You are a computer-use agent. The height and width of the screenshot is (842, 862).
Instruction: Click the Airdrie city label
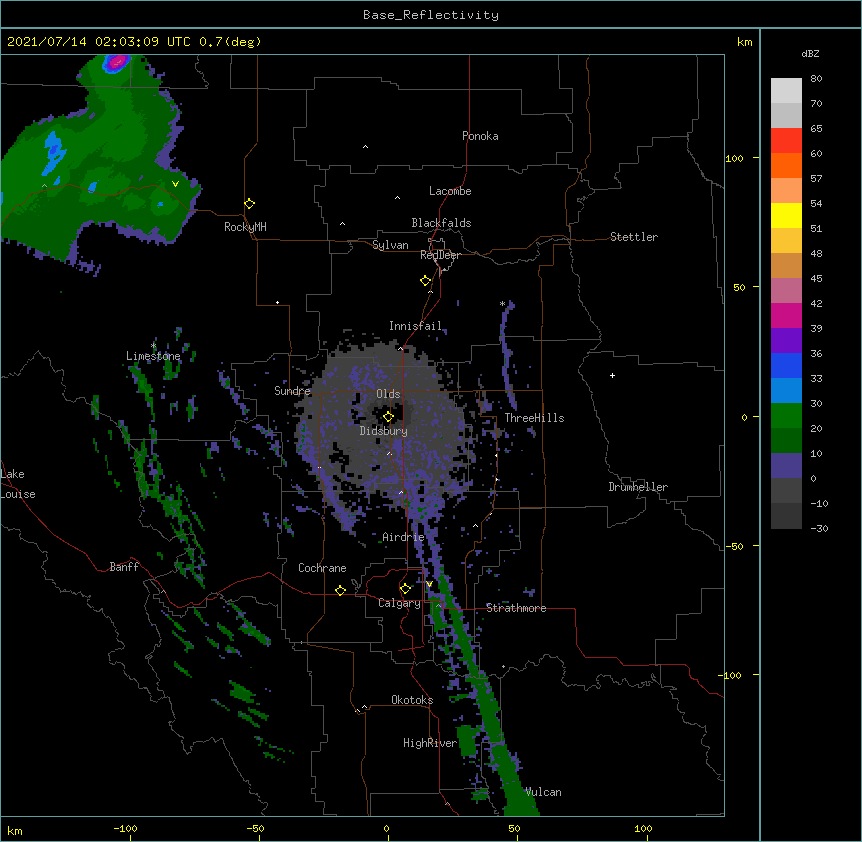coord(403,537)
